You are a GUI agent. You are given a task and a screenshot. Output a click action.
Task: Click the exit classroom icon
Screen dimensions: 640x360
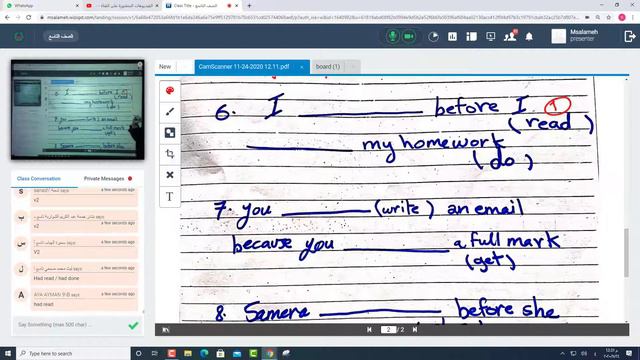(629, 36)
